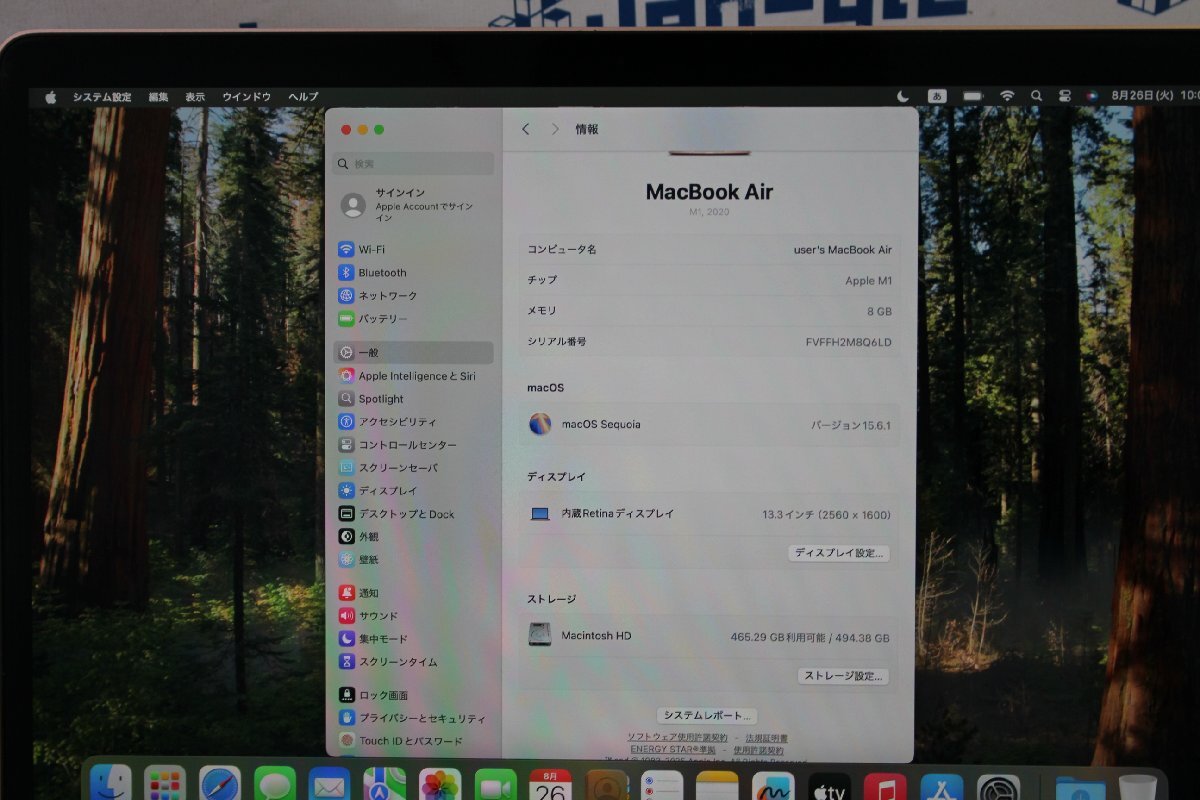Open the ウインドウ menu
Screen dimensions: 1200x800
(x=246, y=97)
